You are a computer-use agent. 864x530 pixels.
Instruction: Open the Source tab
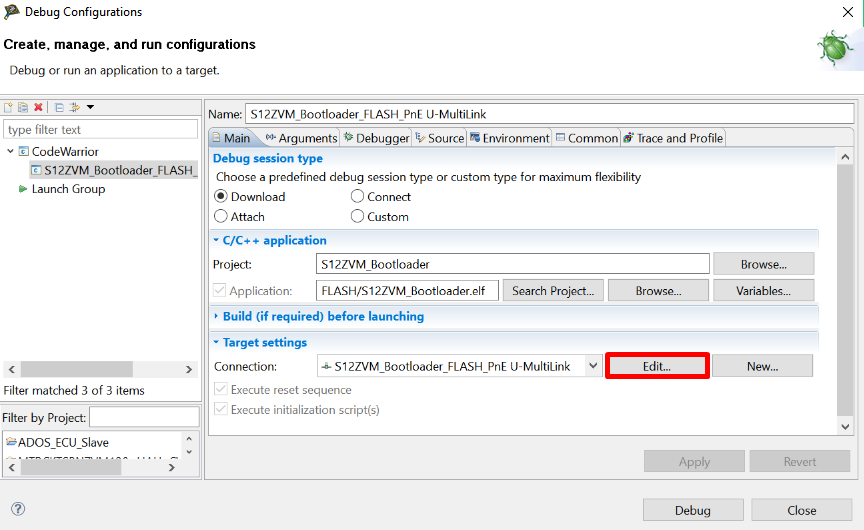click(440, 138)
